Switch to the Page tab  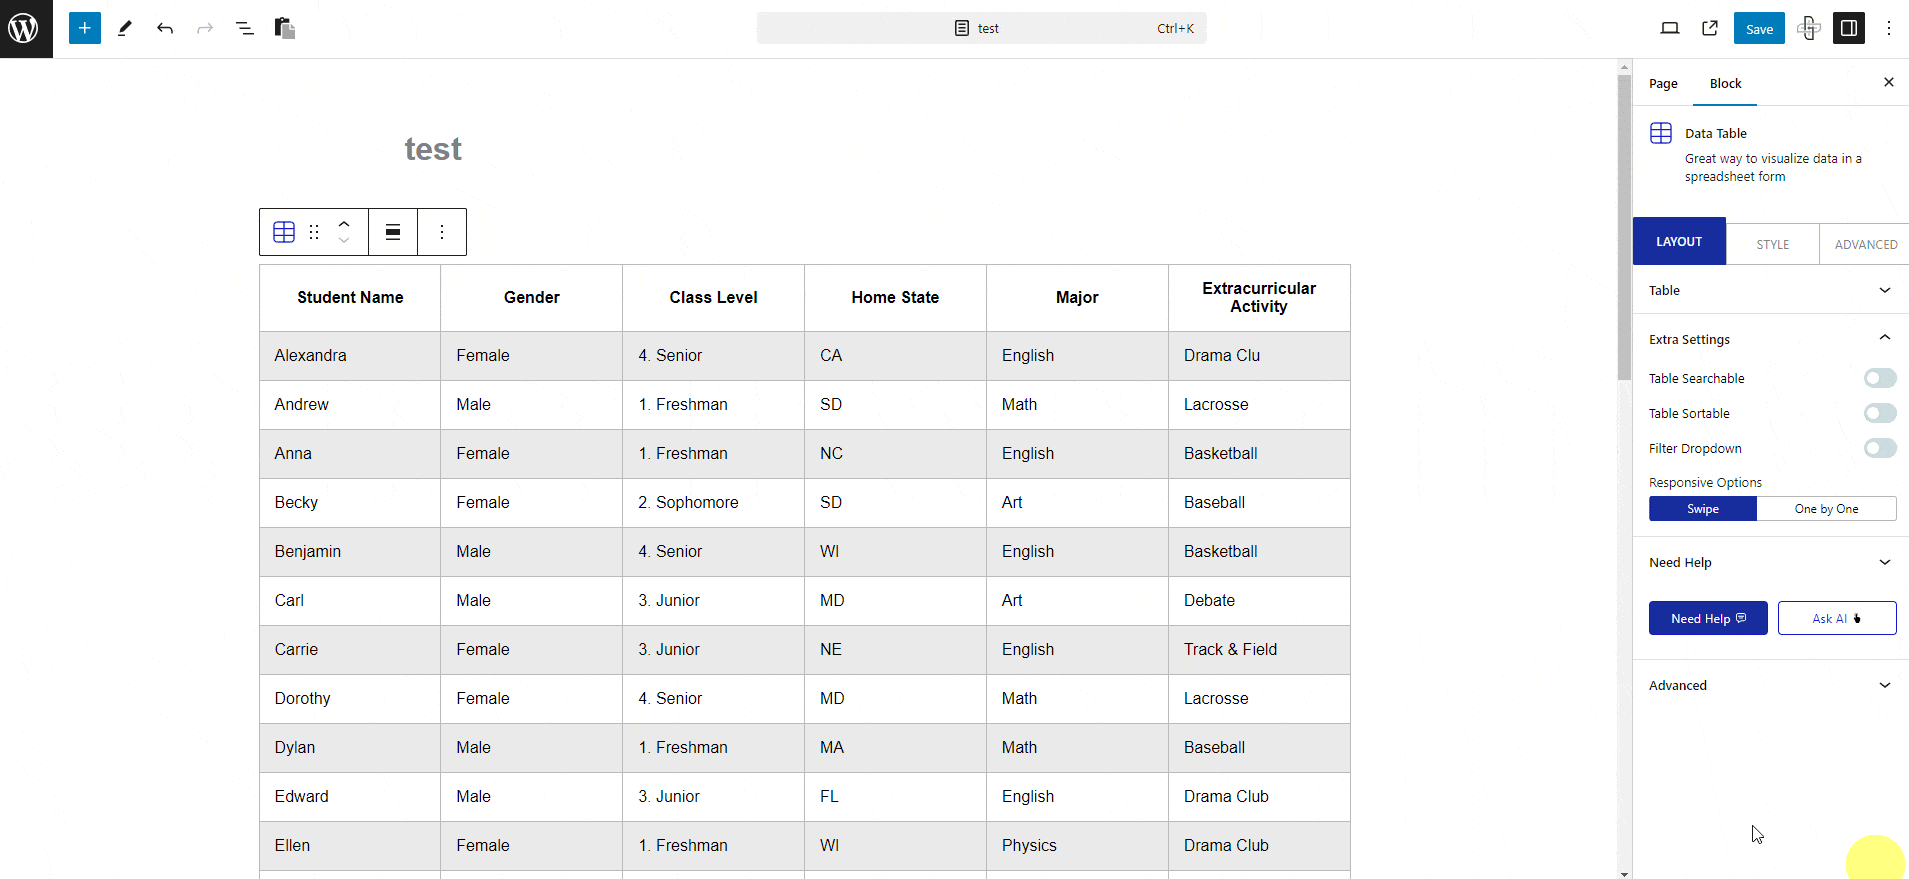point(1663,83)
